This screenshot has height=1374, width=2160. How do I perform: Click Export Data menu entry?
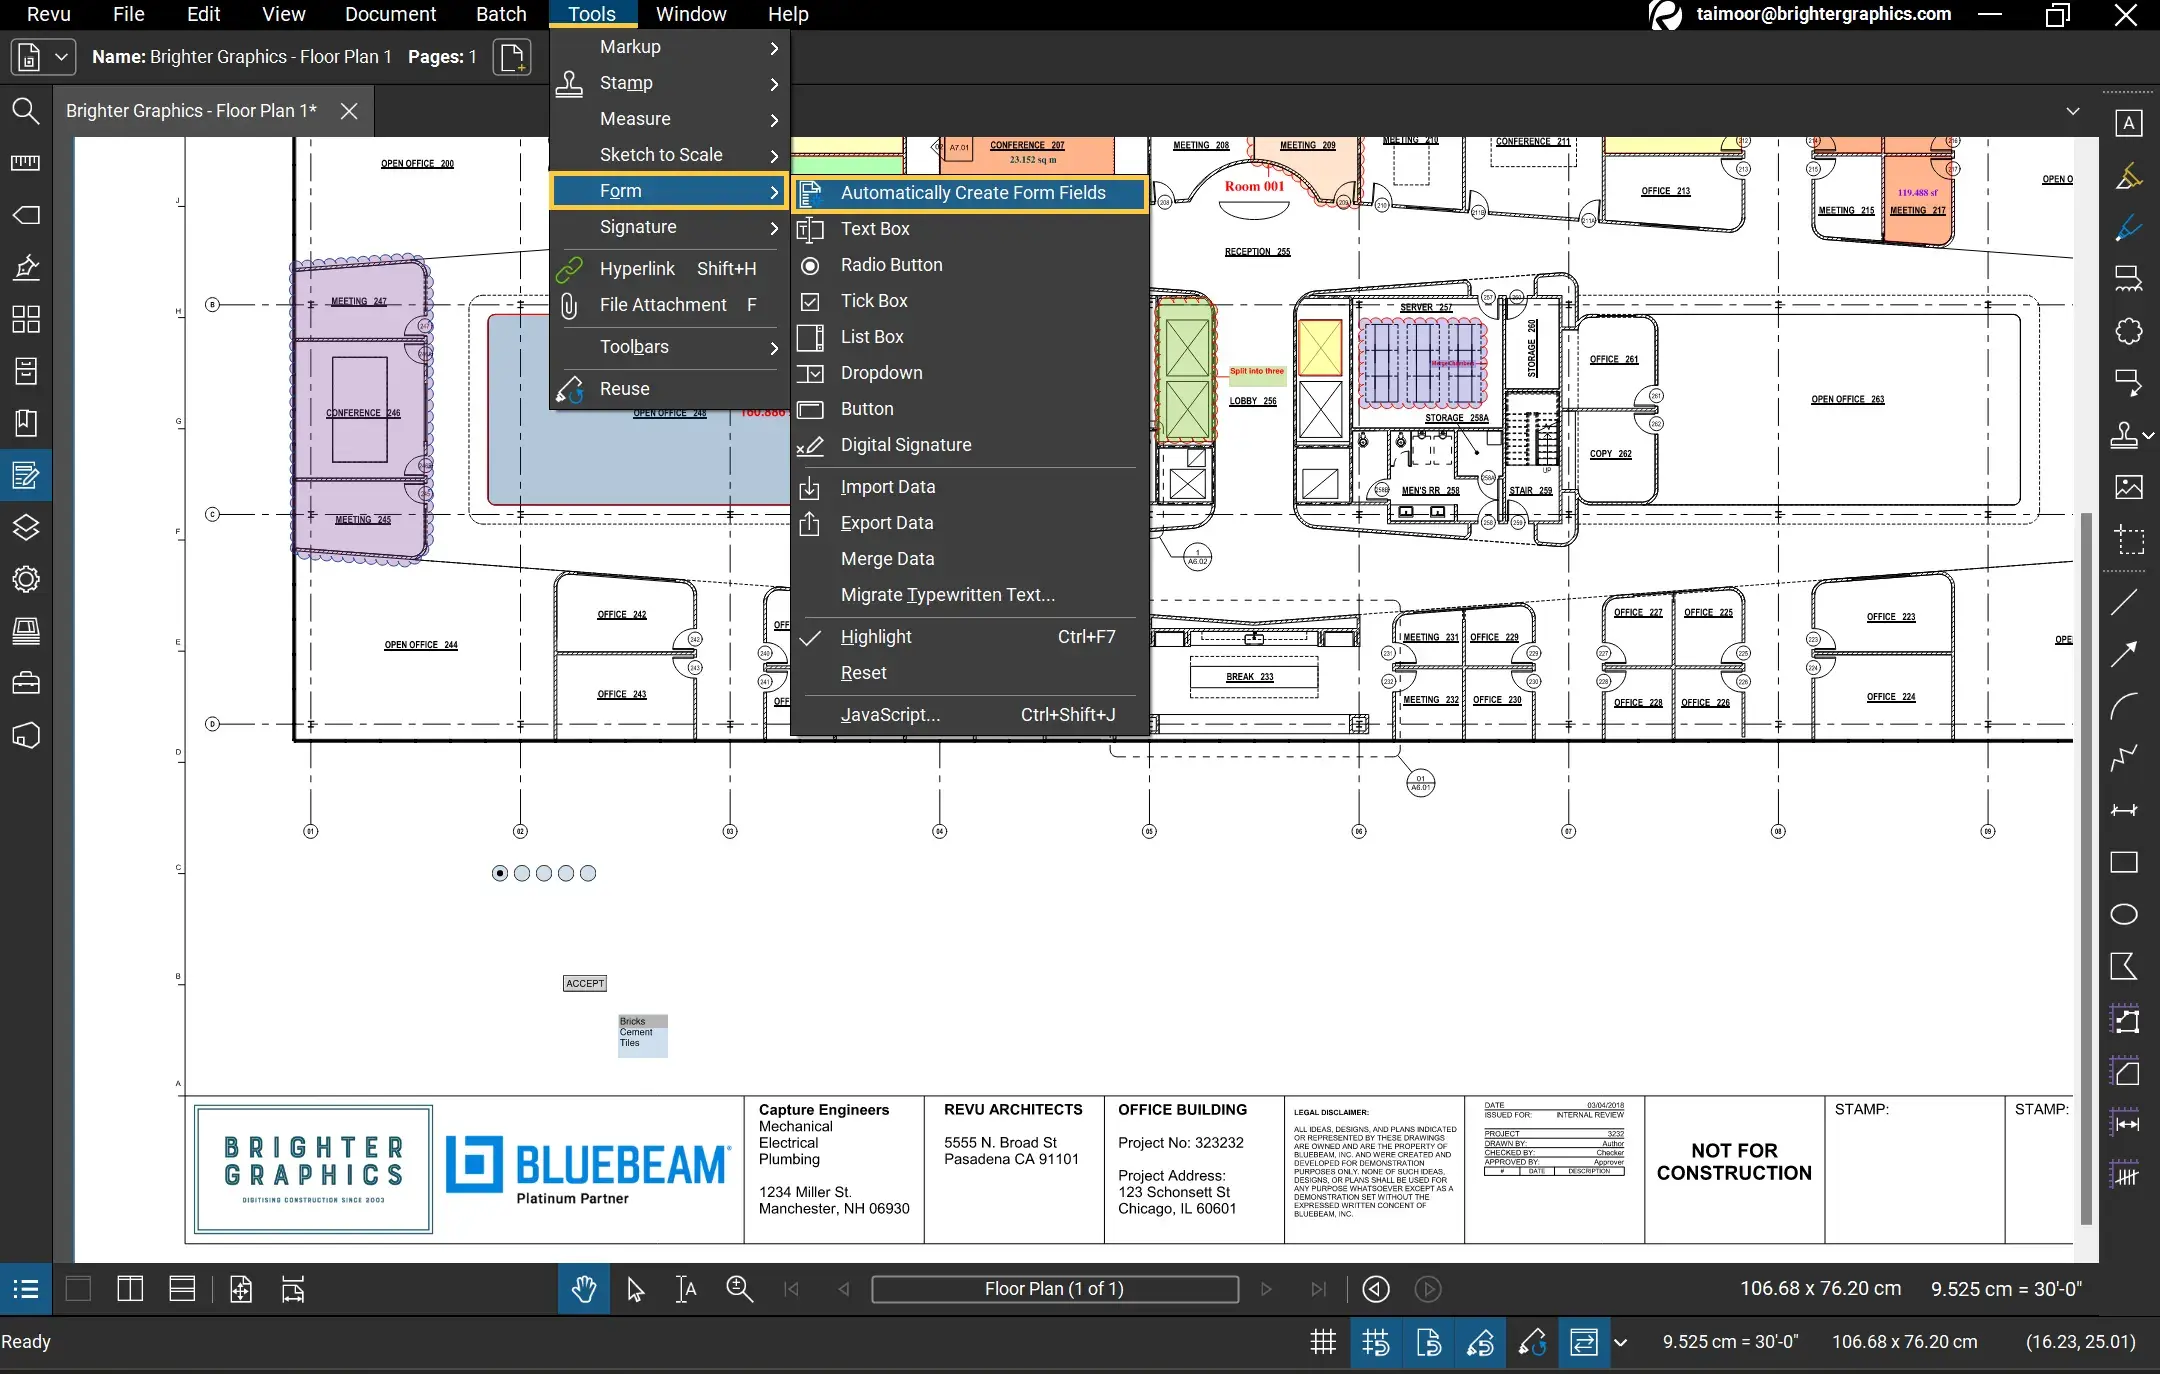(x=970, y=523)
